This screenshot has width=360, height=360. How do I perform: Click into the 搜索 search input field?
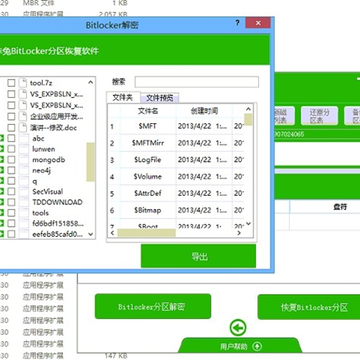pos(197,82)
